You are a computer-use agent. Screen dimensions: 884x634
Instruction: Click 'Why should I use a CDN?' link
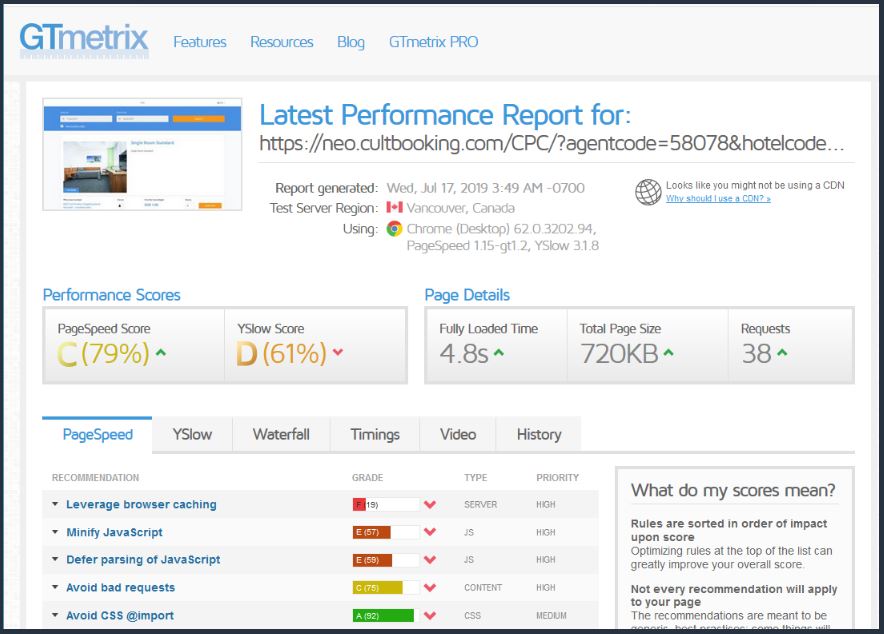click(x=718, y=198)
